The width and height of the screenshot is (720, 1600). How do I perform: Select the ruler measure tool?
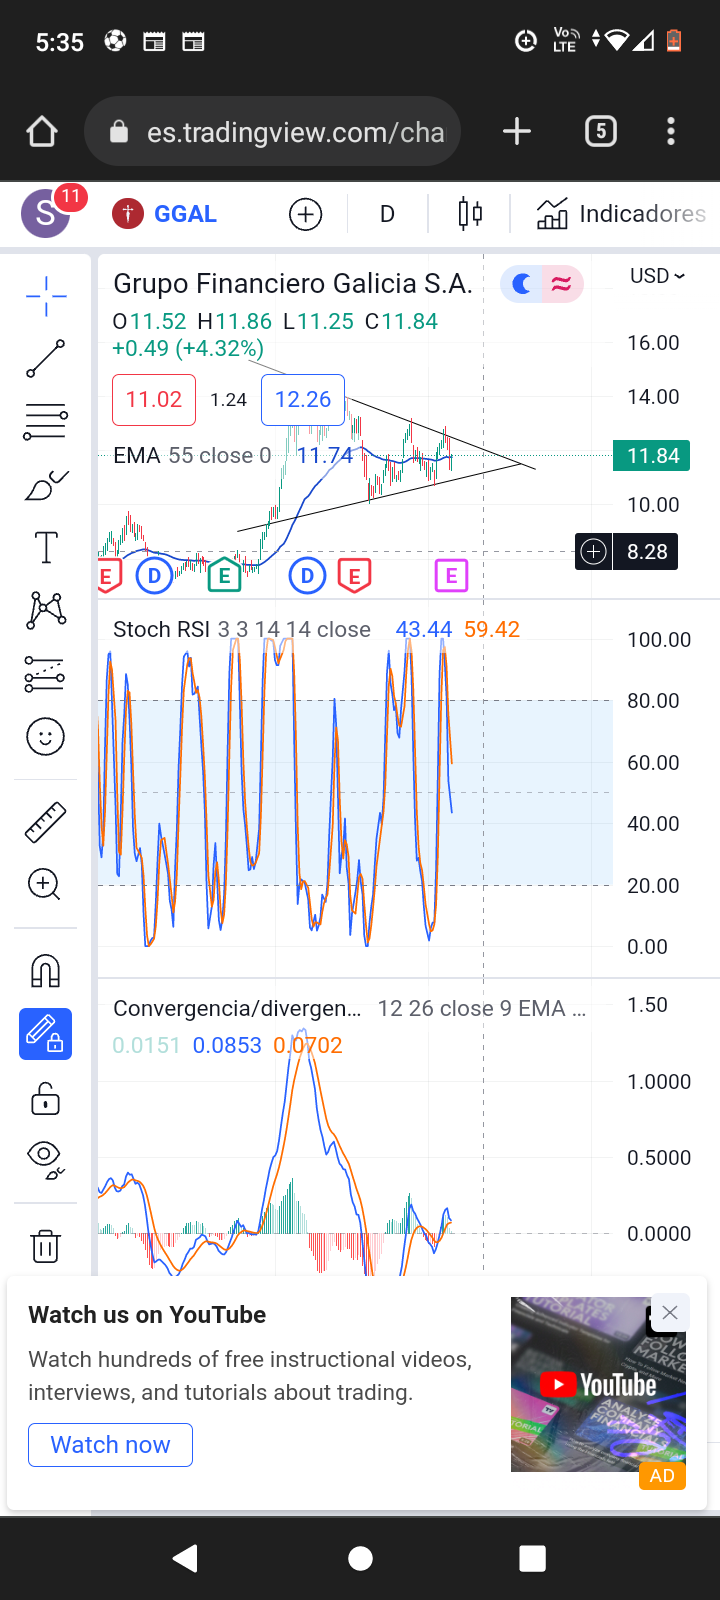[45, 822]
